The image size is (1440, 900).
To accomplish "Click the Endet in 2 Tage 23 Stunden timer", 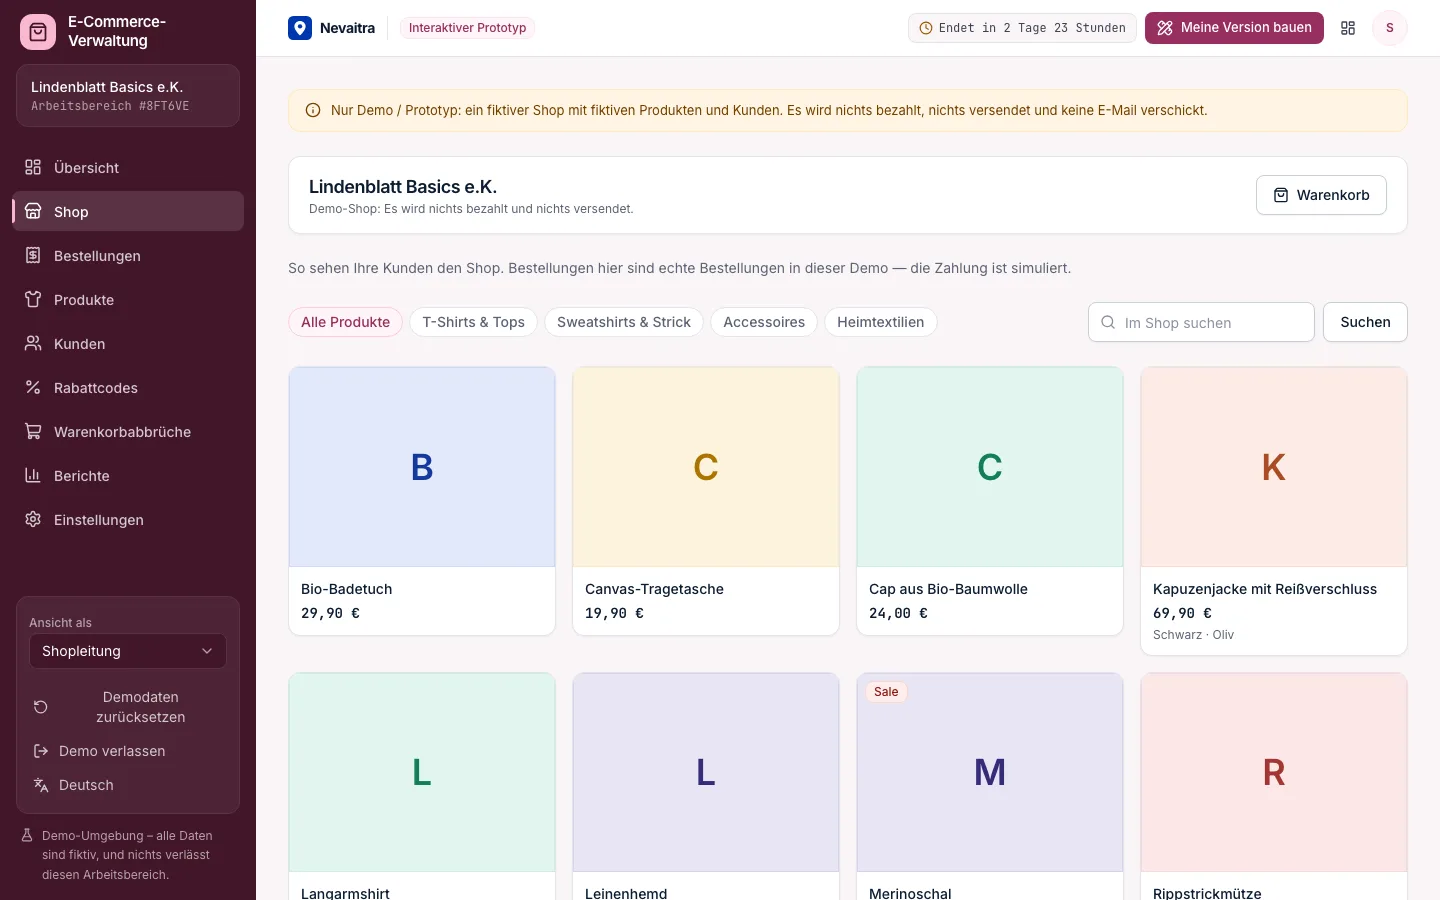I will [1022, 28].
